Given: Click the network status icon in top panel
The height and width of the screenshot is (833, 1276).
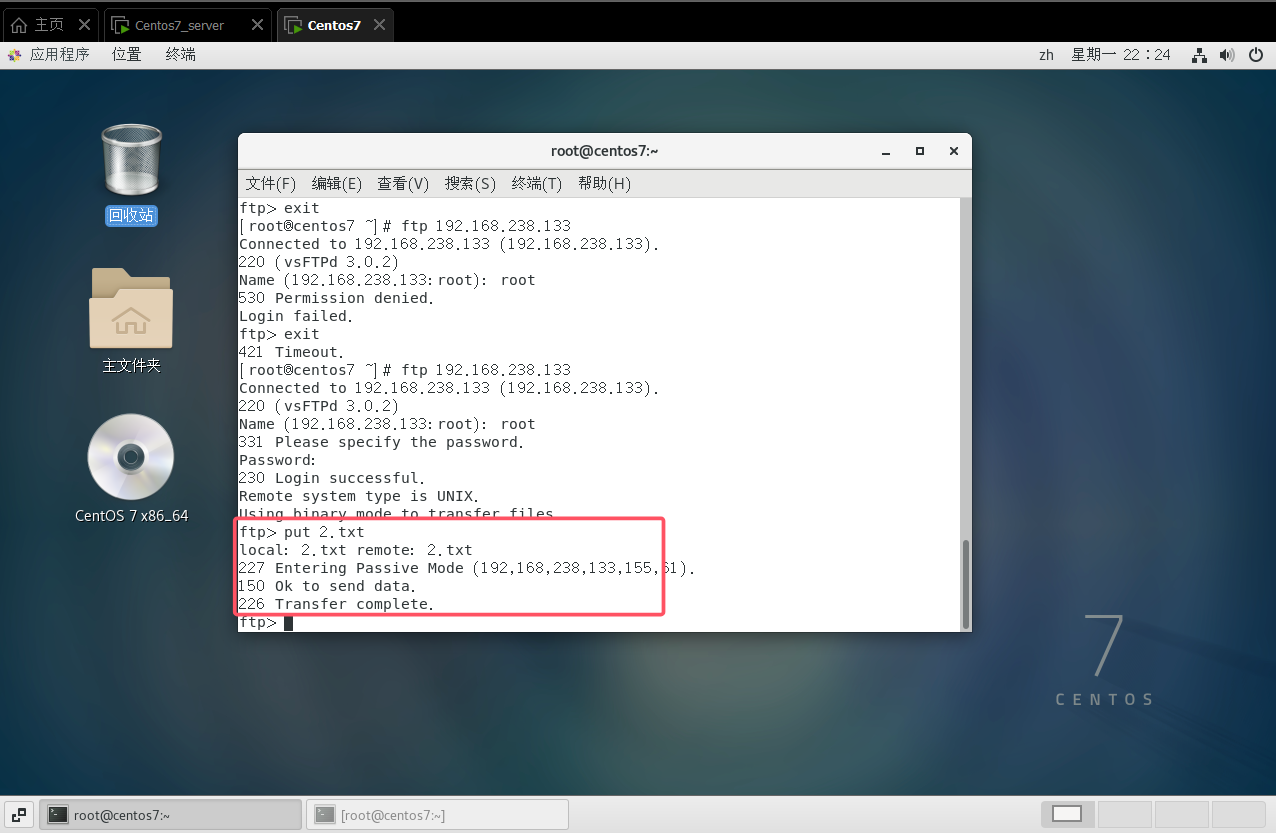Looking at the screenshot, I should click(x=1199, y=55).
